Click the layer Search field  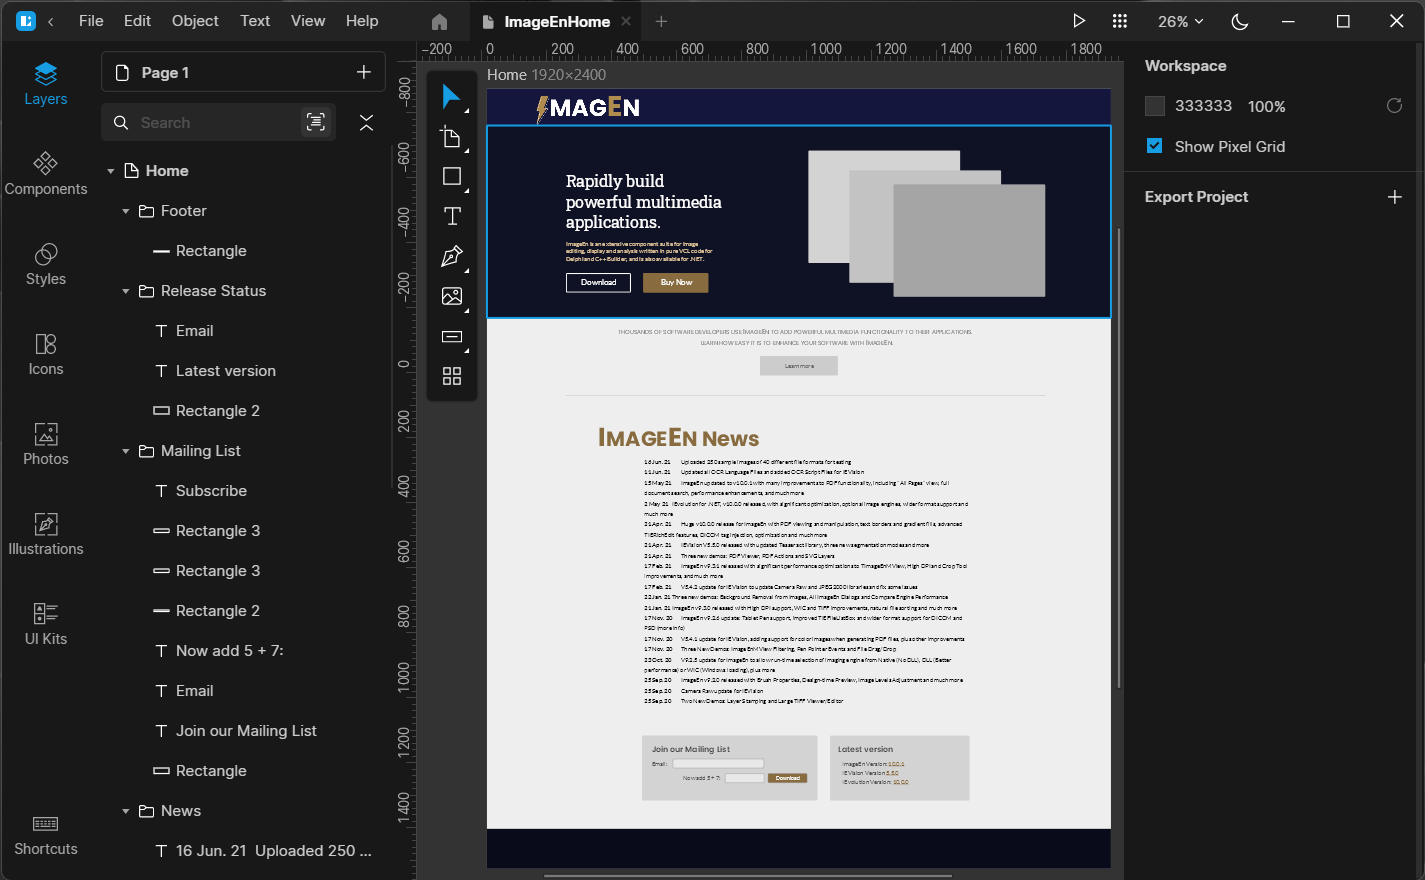click(218, 122)
